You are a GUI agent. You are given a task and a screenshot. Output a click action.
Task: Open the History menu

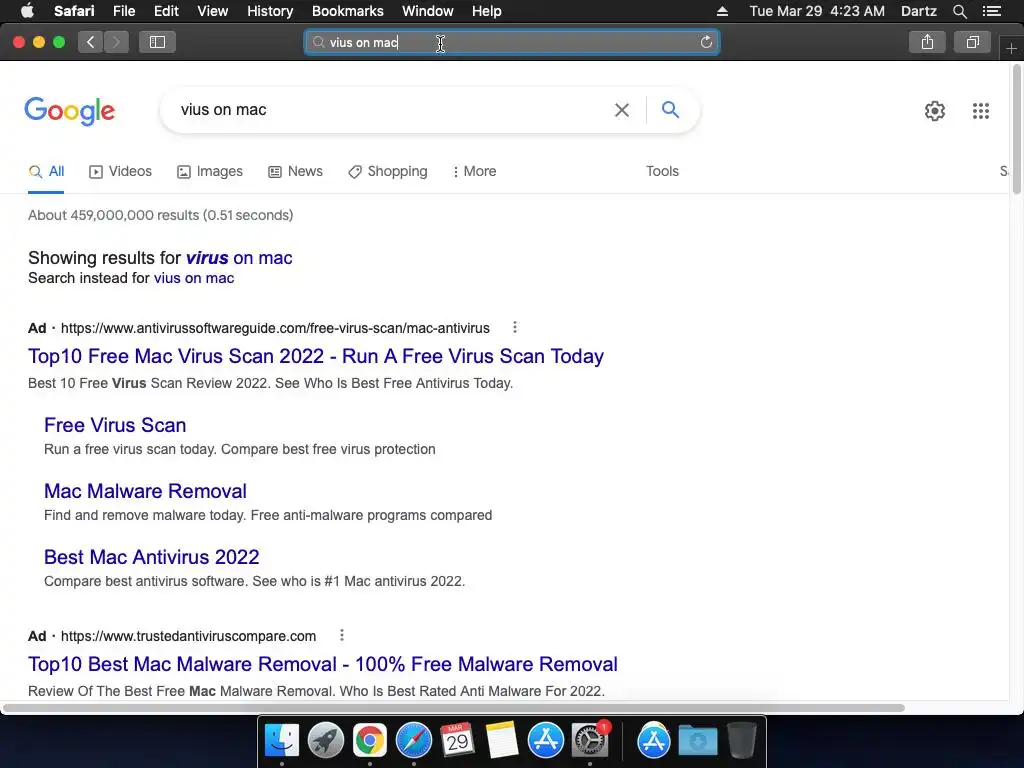click(270, 11)
